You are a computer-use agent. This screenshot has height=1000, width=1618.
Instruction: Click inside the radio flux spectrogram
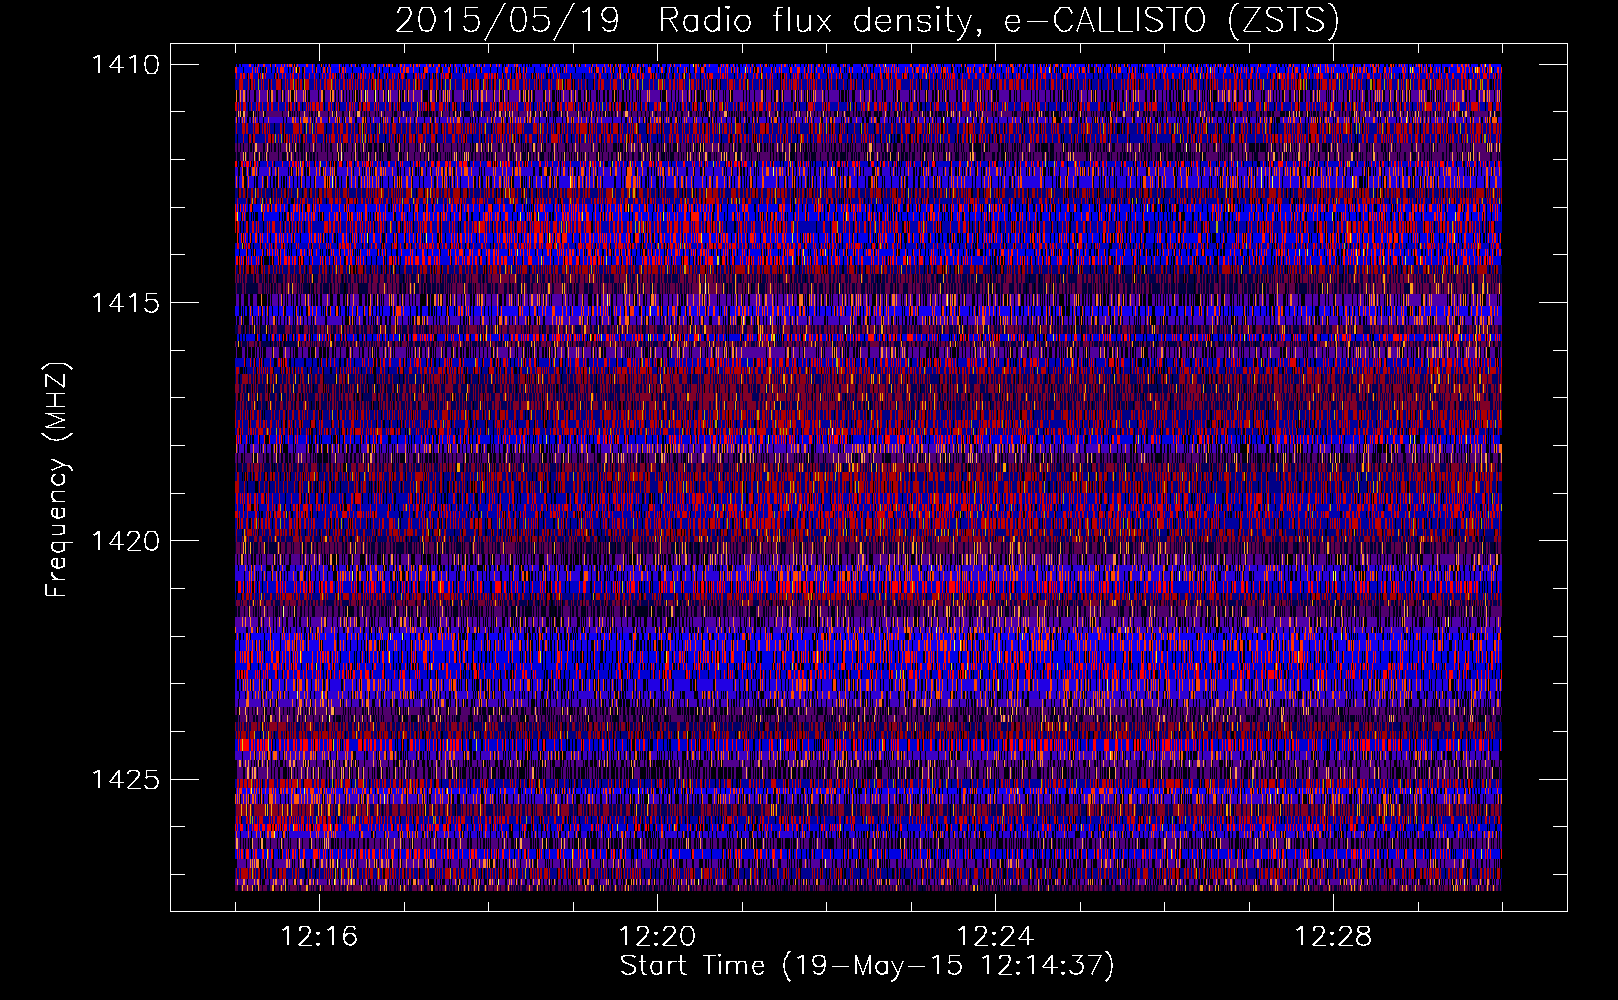[x=868, y=477]
